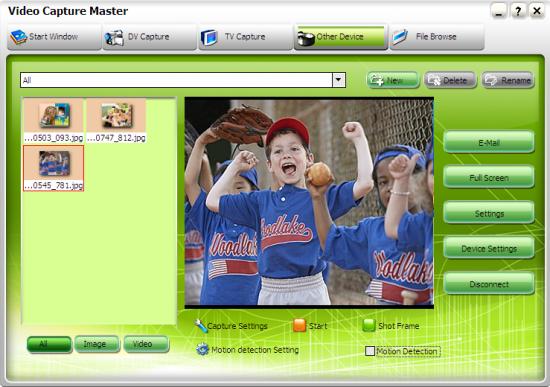
Task: Select thumbnail ...0503_093.jpg
Action: point(54,121)
